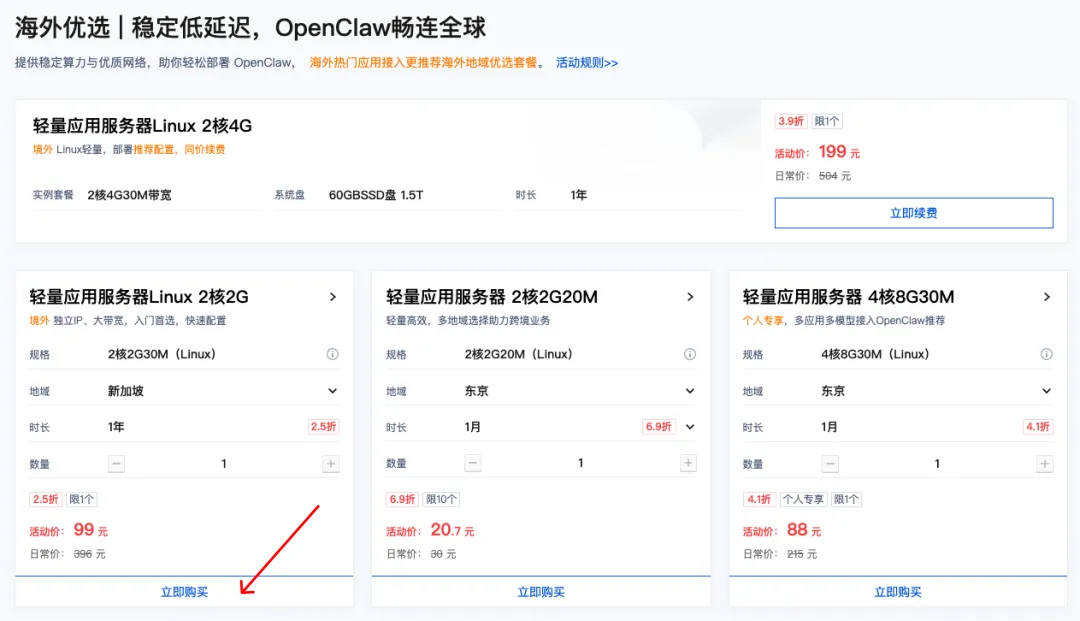Click title 轻量应用服务器Linux 2核2G
The width and height of the screenshot is (1080, 621).
tap(138, 297)
